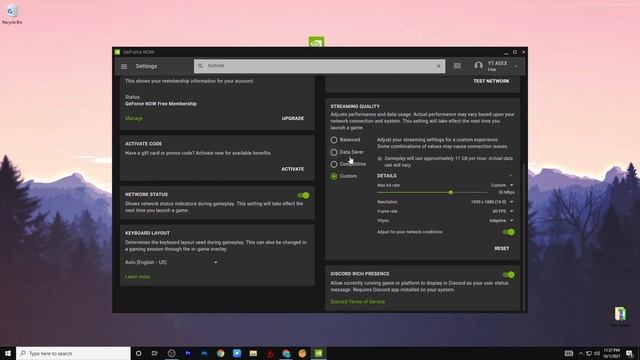
Task: Open the round gray app icon on taskbar
Action: click(x=171, y=353)
